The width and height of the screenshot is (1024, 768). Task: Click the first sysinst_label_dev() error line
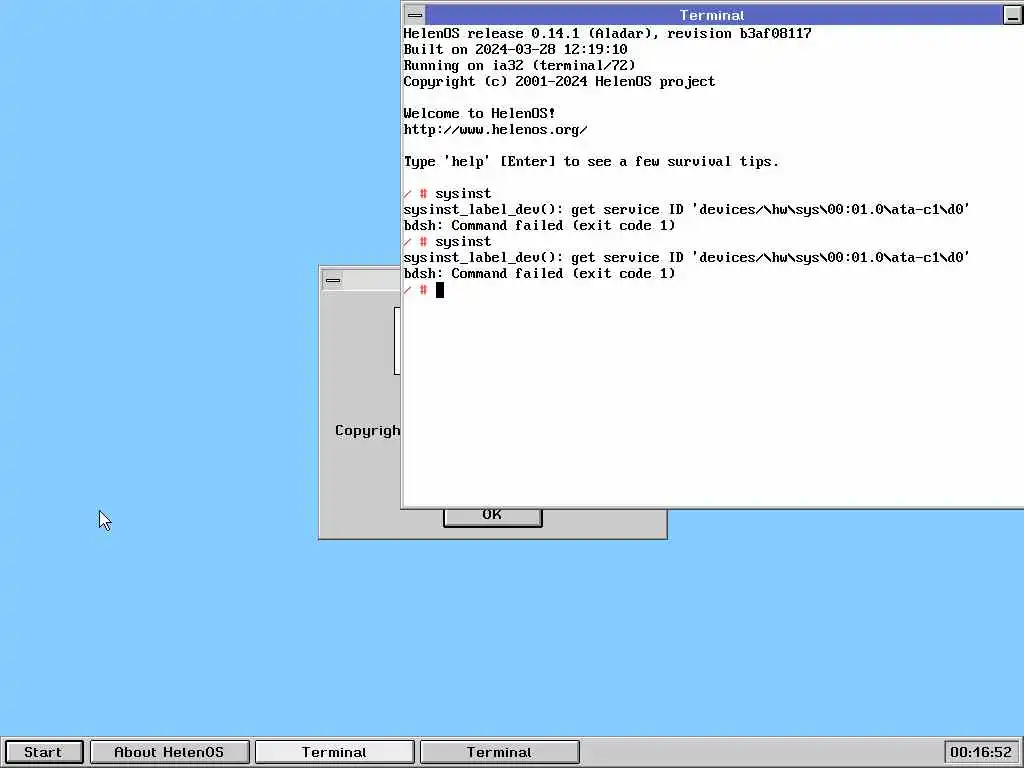[x=686, y=210]
